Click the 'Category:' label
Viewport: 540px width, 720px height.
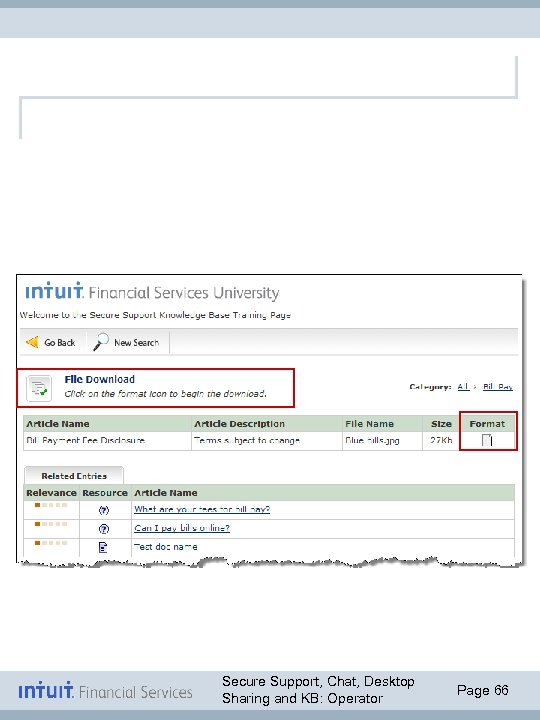click(430, 387)
